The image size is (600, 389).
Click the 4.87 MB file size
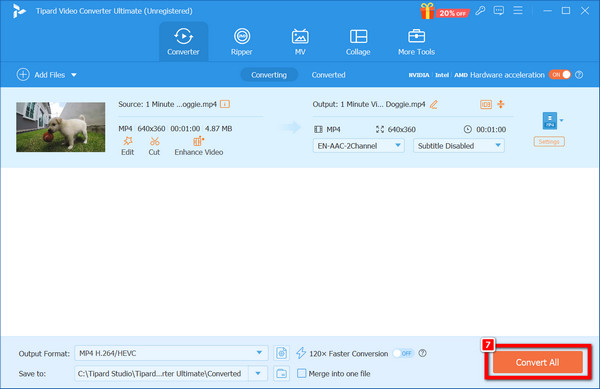(218, 129)
